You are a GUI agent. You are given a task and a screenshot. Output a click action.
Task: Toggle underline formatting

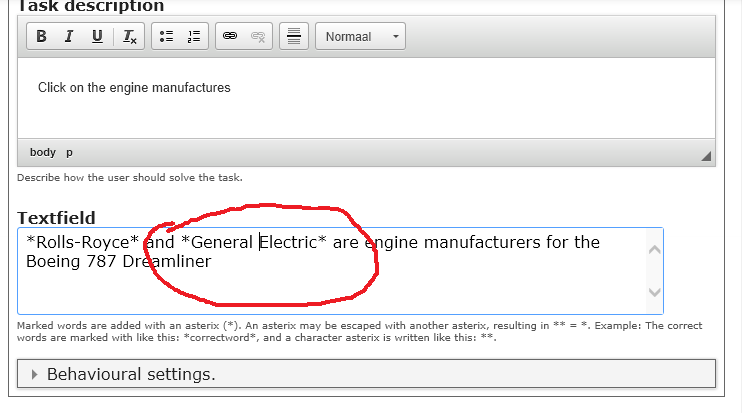[x=97, y=36]
